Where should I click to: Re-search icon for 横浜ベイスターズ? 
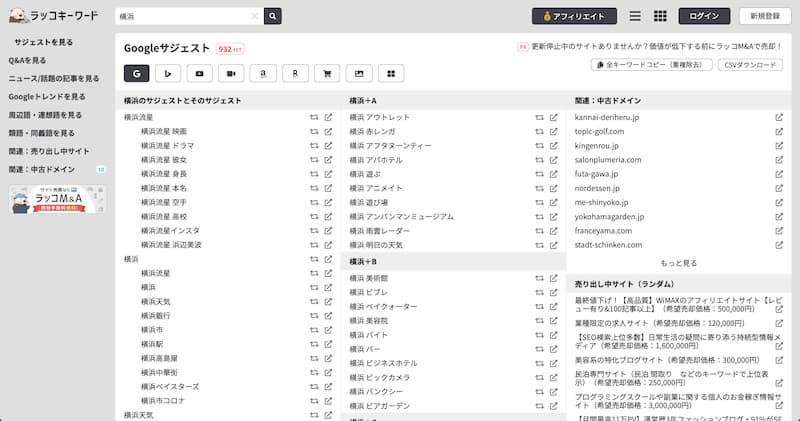[314, 387]
